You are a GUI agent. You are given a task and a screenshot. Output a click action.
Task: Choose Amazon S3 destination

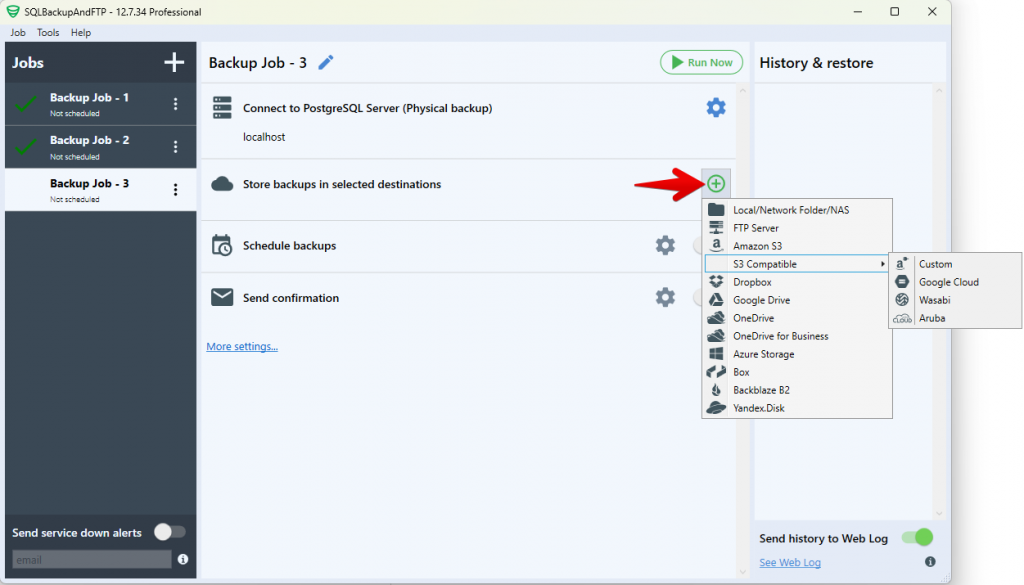point(797,246)
